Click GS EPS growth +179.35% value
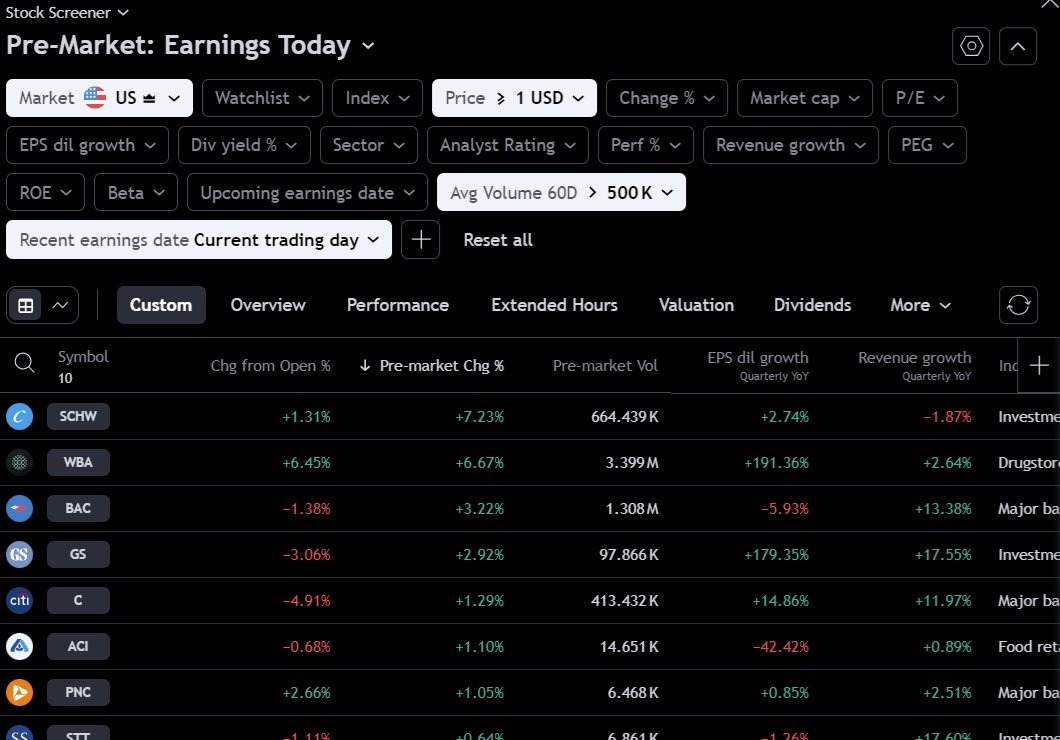The width and height of the screenshot is (1060, 740). click(x=776, y=555)
